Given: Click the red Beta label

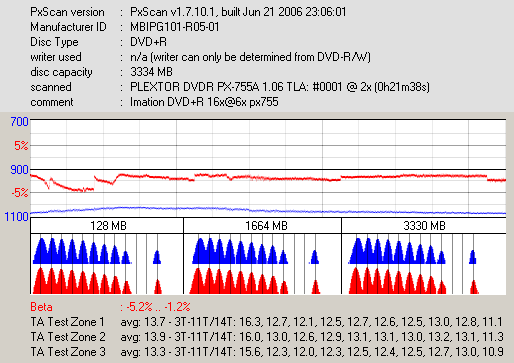Looking at the screenshot, I should click(41, 307).
